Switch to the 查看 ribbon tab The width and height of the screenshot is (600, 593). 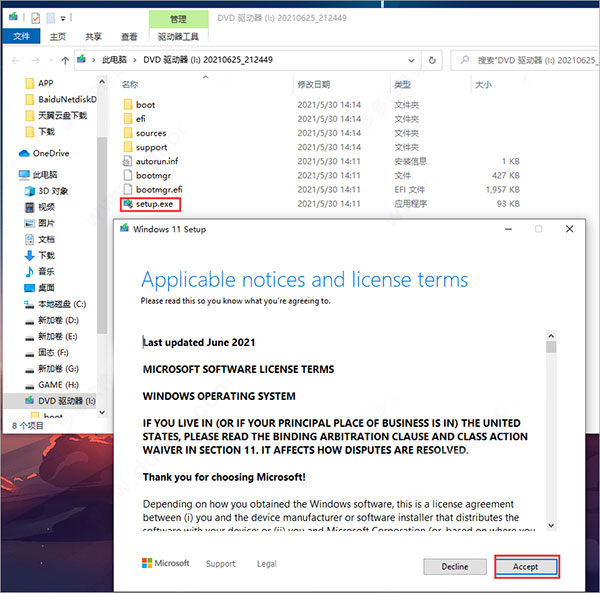click(x=129, y=36)
